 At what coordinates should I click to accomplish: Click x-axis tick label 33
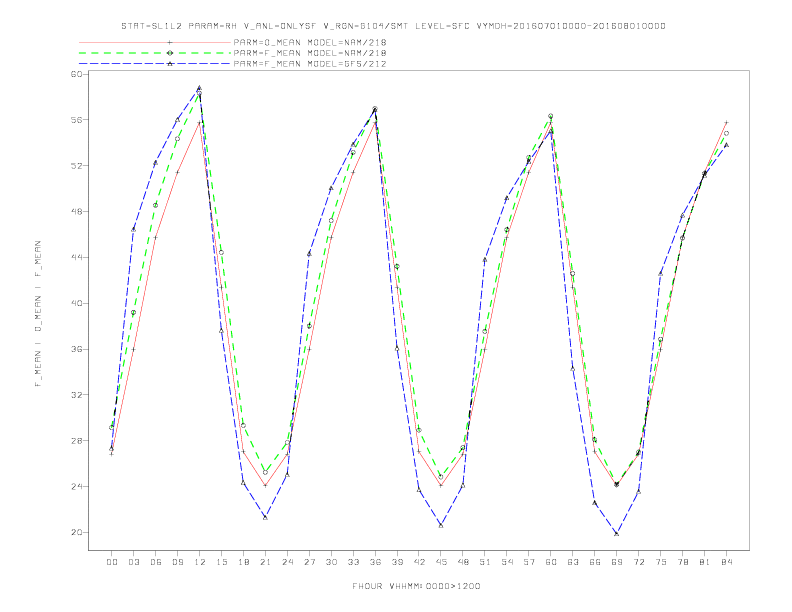click(354, 562)
